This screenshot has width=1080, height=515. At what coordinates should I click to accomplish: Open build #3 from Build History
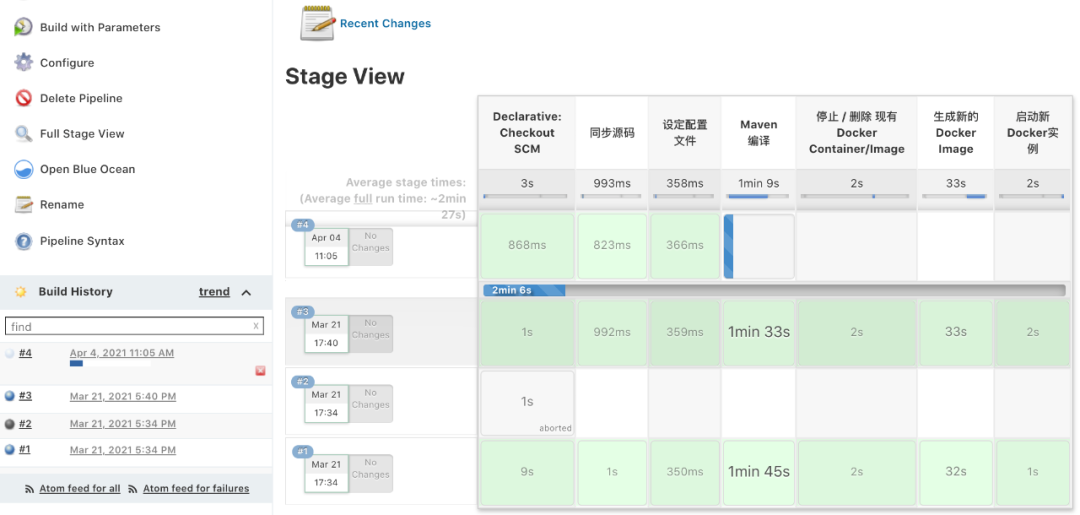[x=25, y=395]
